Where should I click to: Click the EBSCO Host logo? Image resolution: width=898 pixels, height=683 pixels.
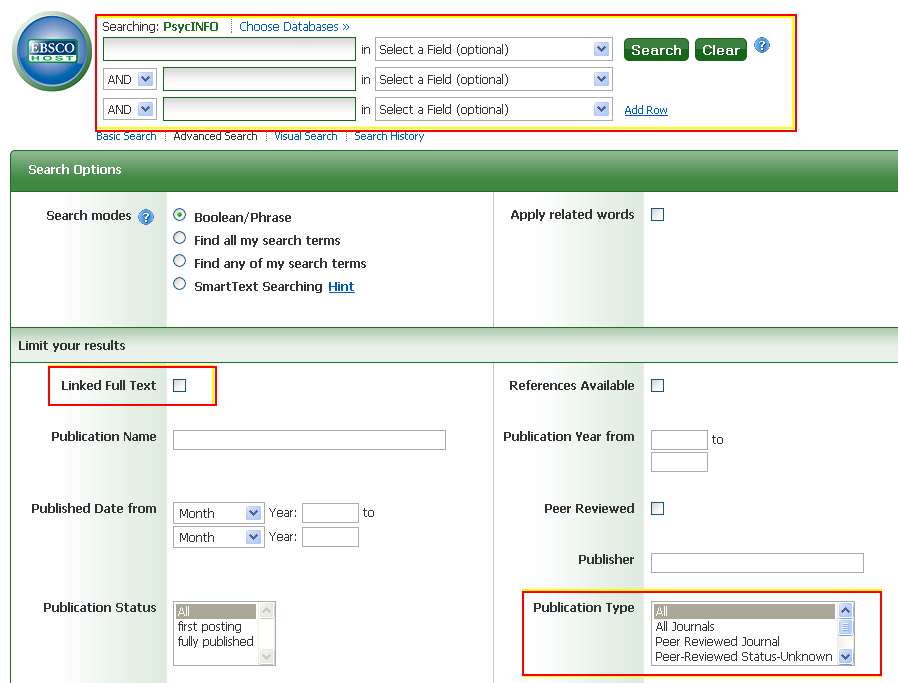click(52, 52)
